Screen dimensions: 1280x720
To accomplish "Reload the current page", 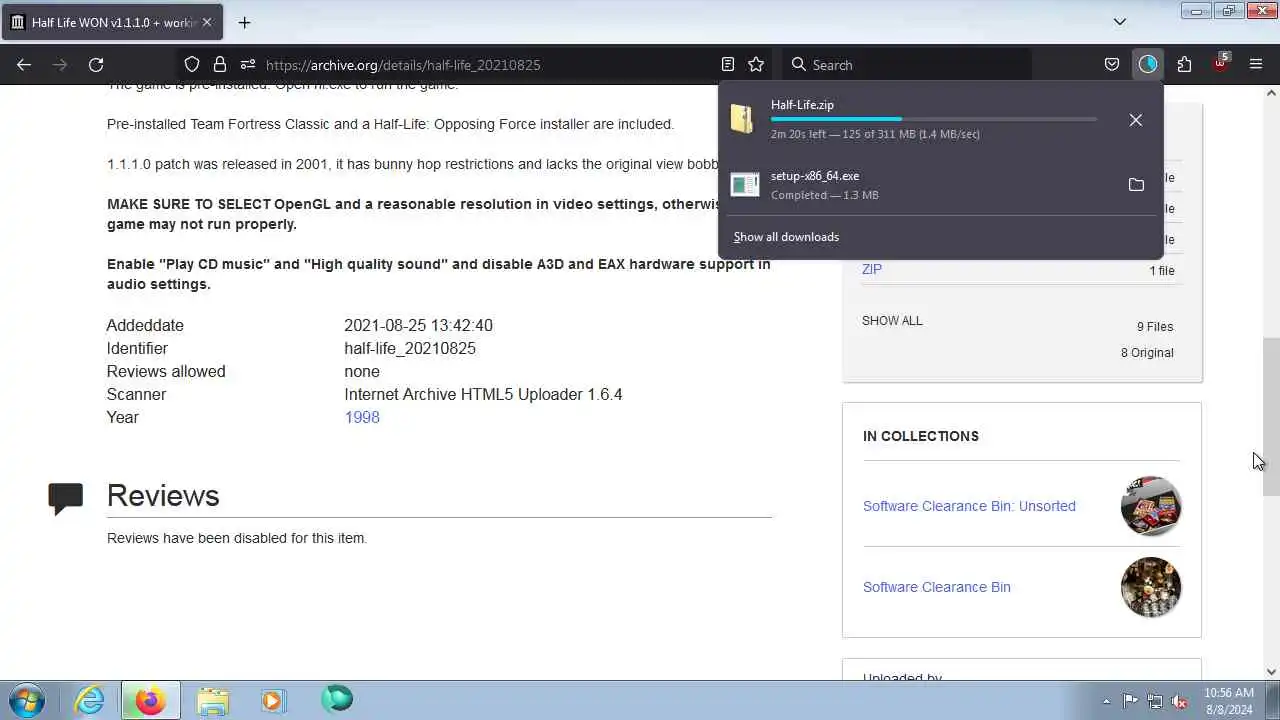I will 96,64.
